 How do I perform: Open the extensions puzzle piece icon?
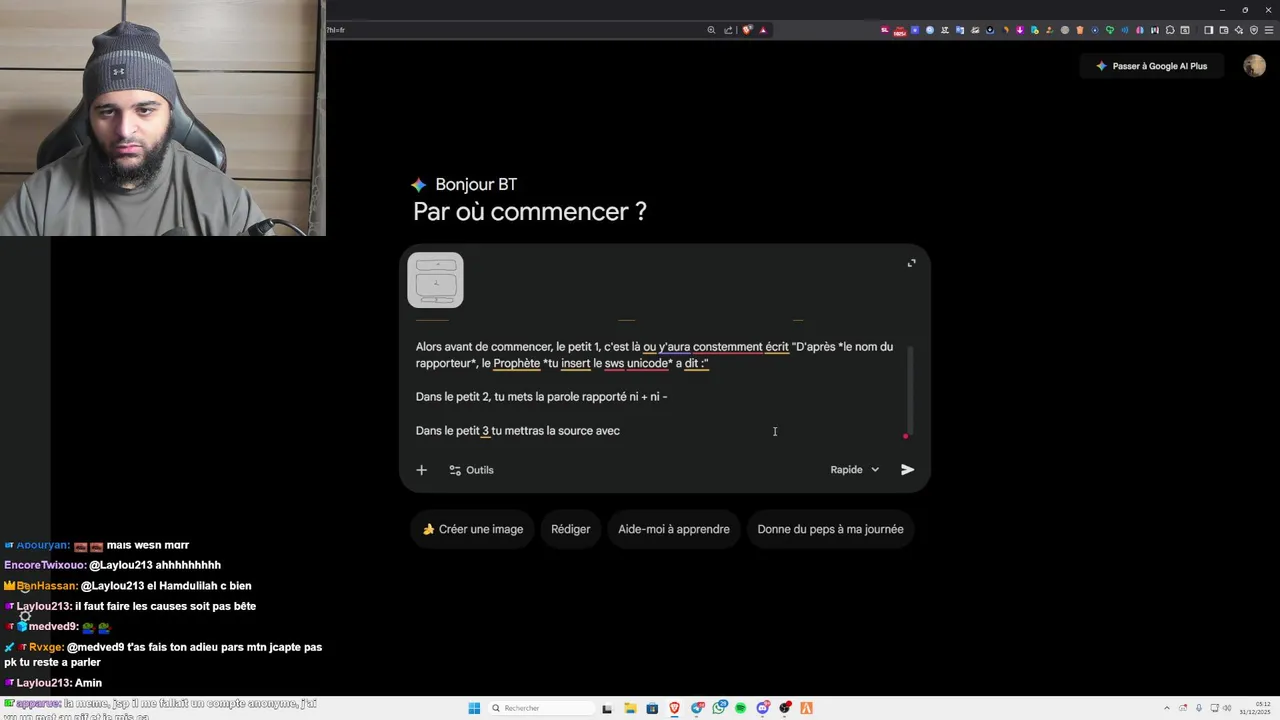click(1170, 30)
